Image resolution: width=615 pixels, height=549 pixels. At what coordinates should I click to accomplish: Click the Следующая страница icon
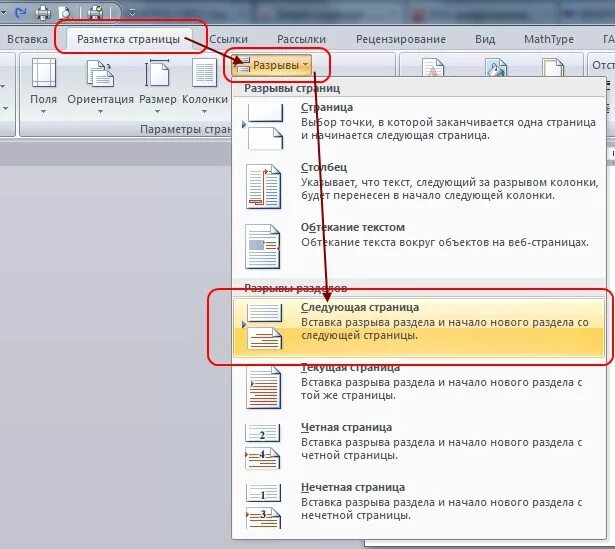pyautogui.click(x=265, y=327)
